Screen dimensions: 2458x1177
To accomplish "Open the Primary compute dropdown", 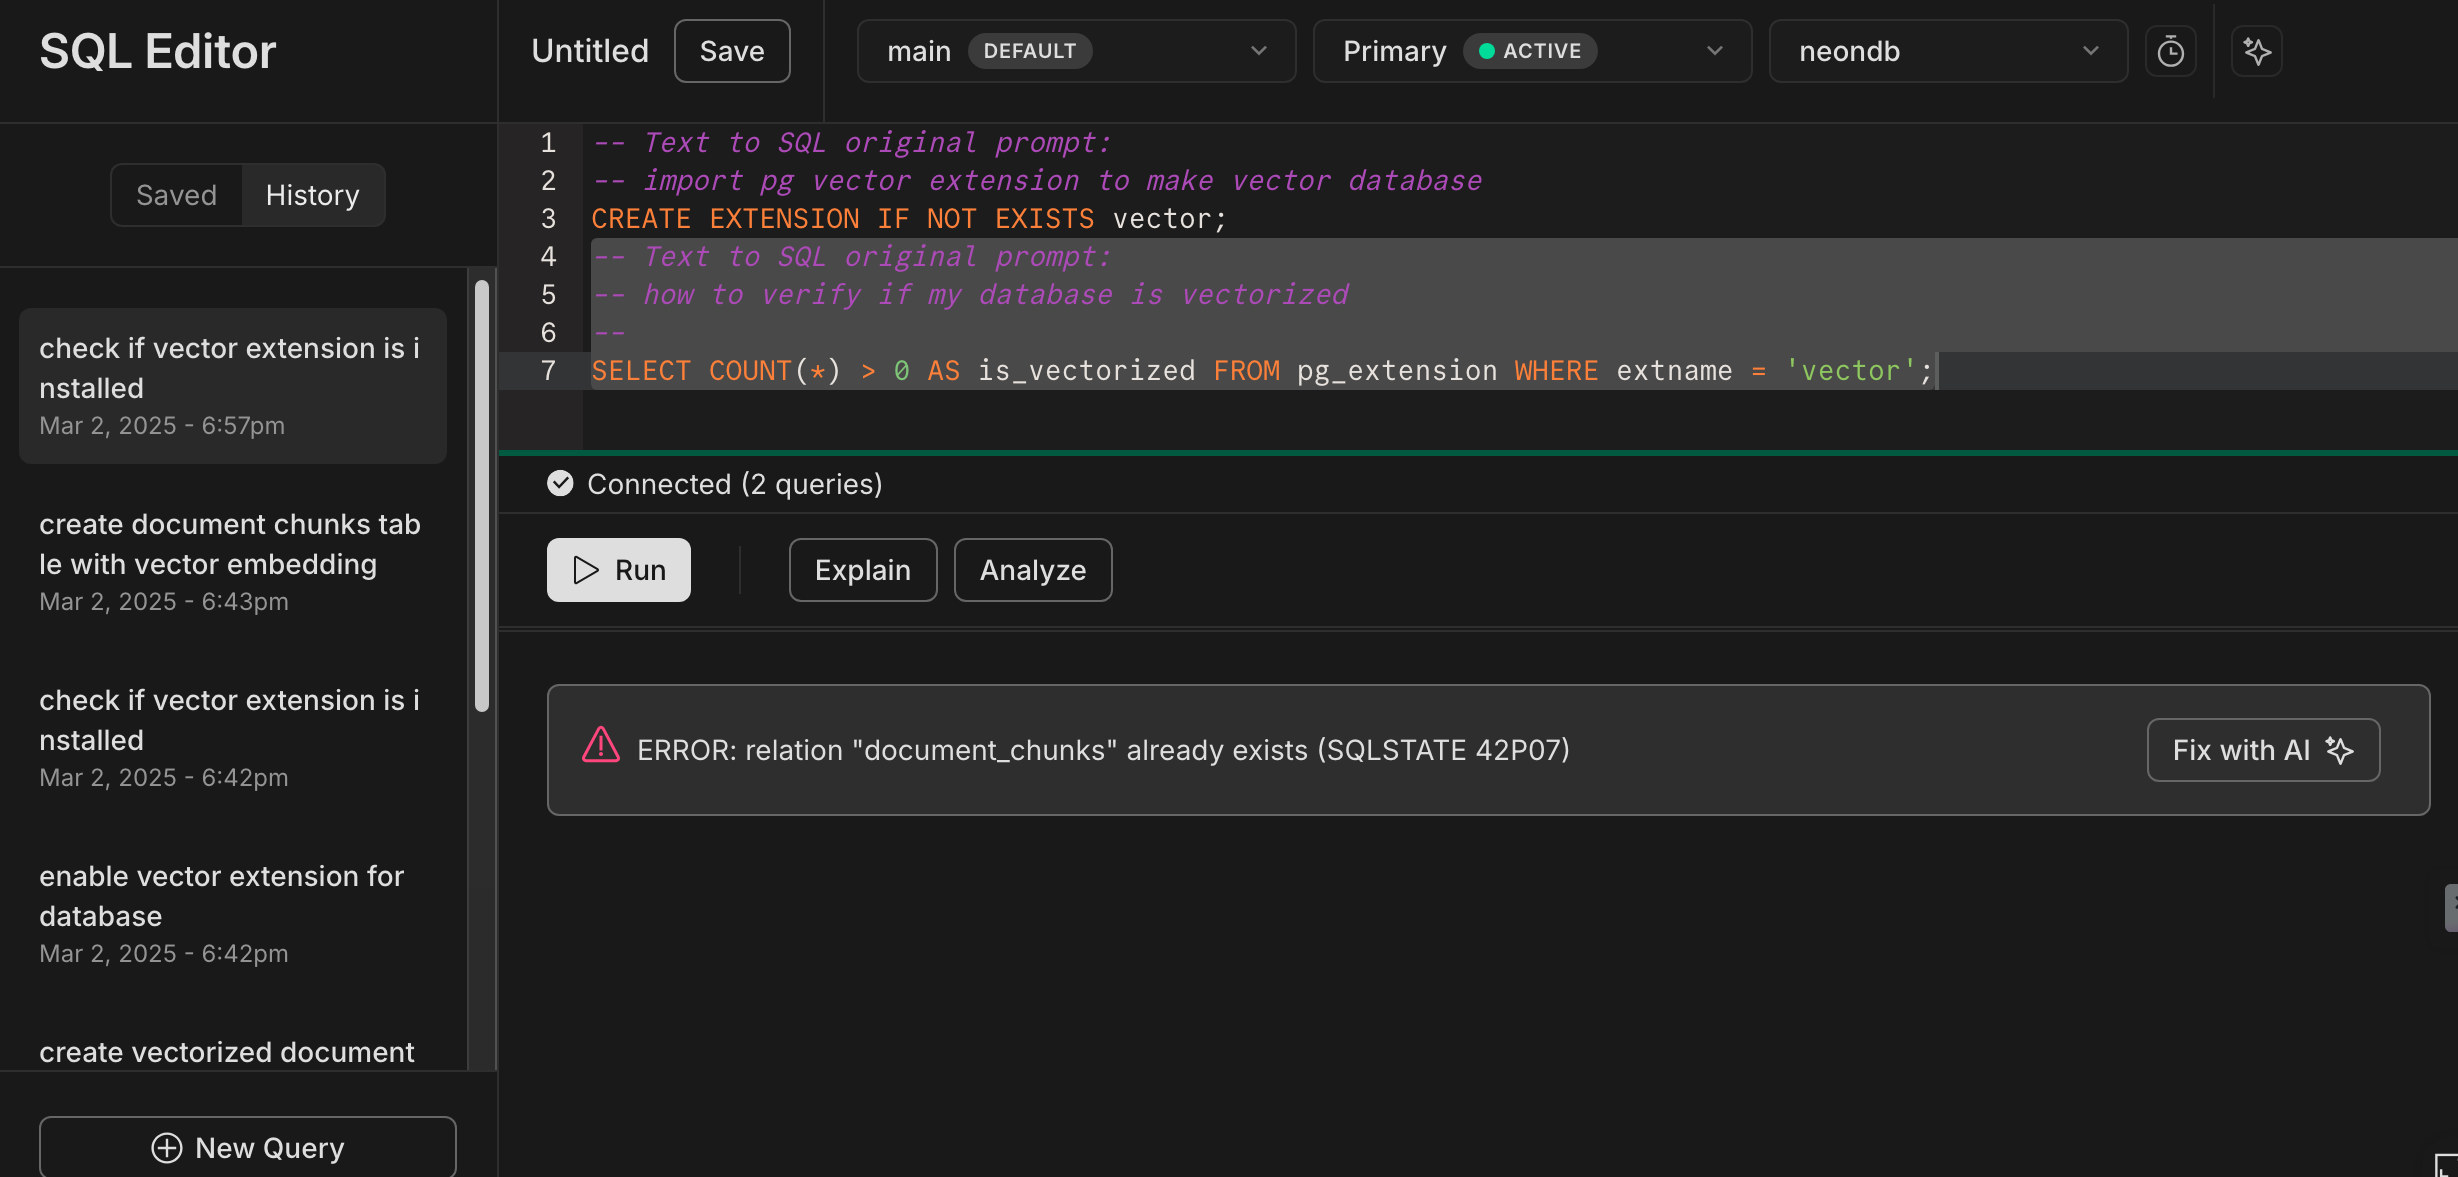I will [1532, 51].
